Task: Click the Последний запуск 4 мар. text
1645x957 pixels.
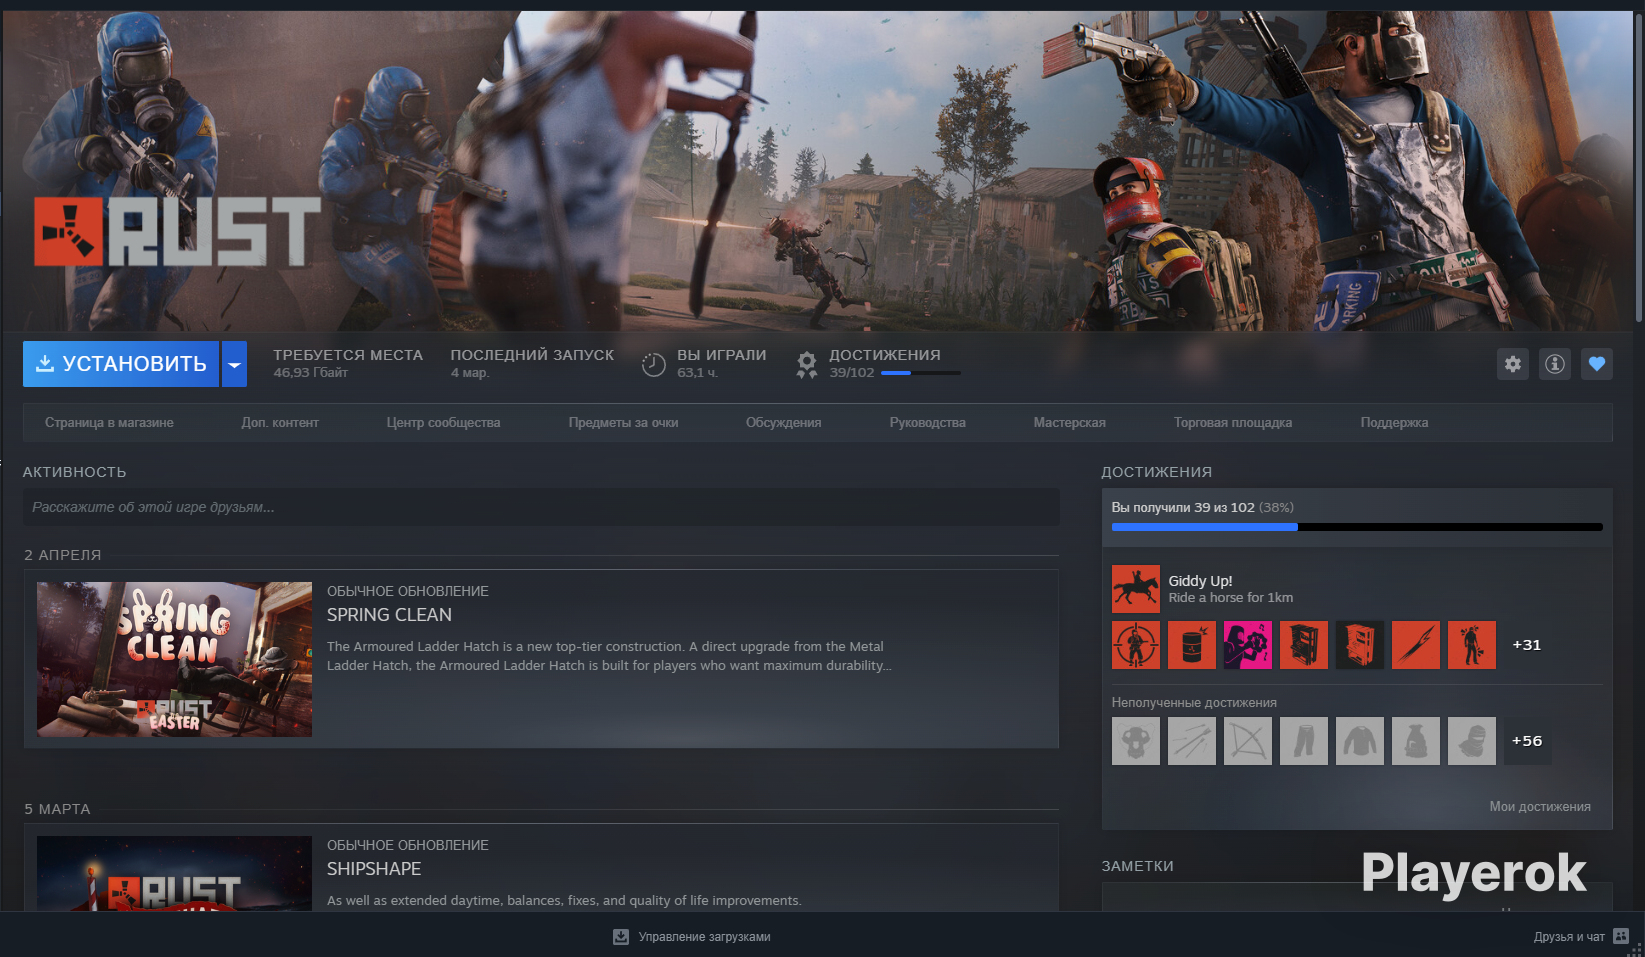Action: coord(532,363)
